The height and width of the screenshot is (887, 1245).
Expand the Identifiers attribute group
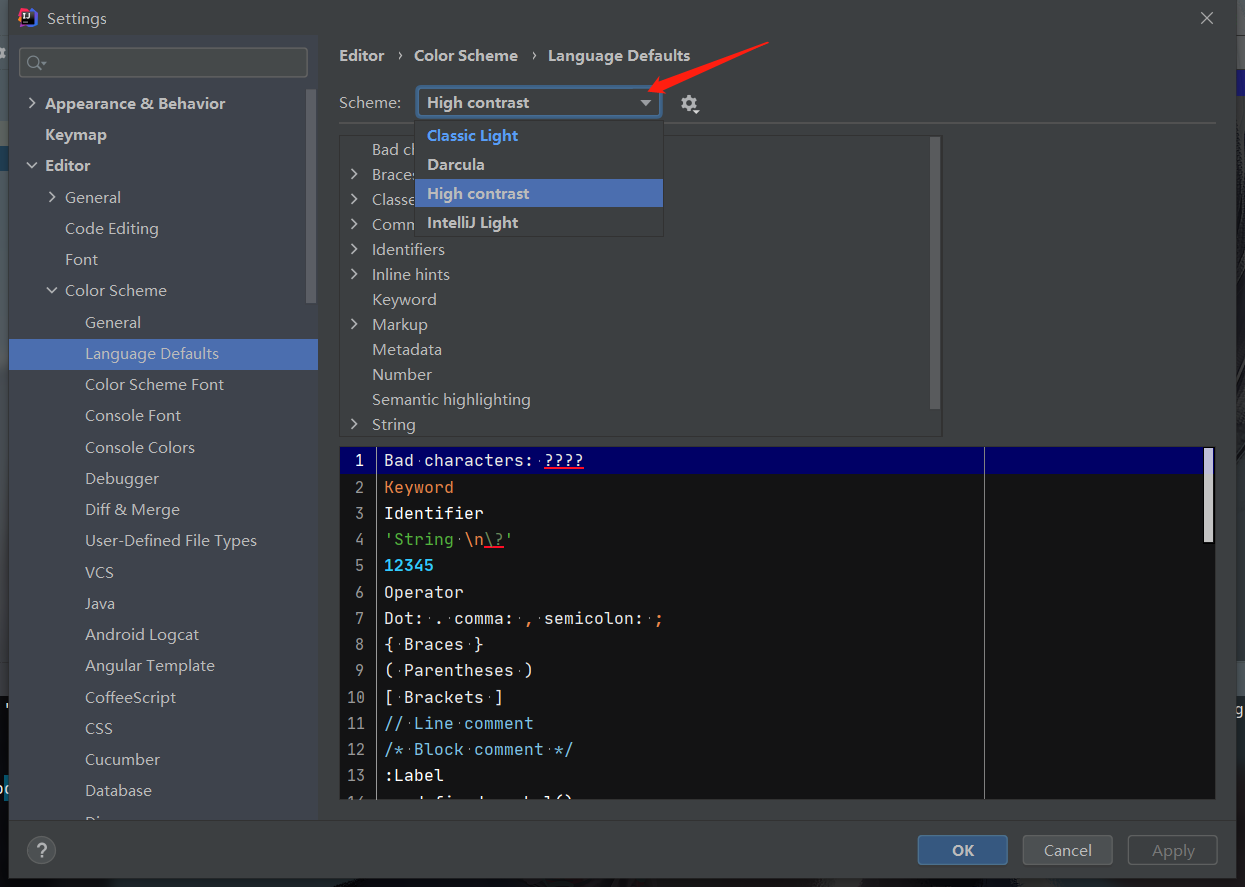pos(354,249)
